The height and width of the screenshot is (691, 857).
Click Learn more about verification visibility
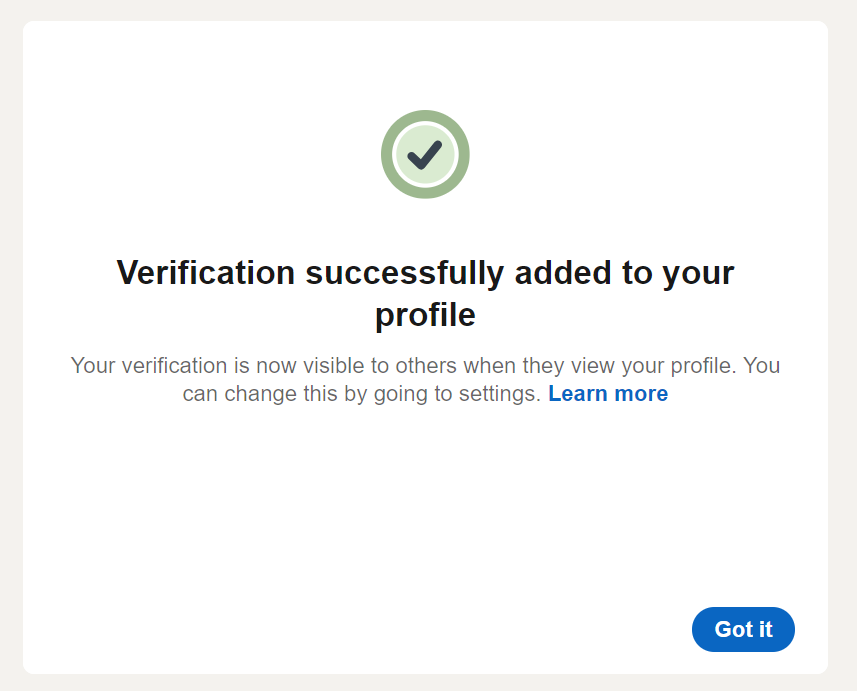pos(608,393)
